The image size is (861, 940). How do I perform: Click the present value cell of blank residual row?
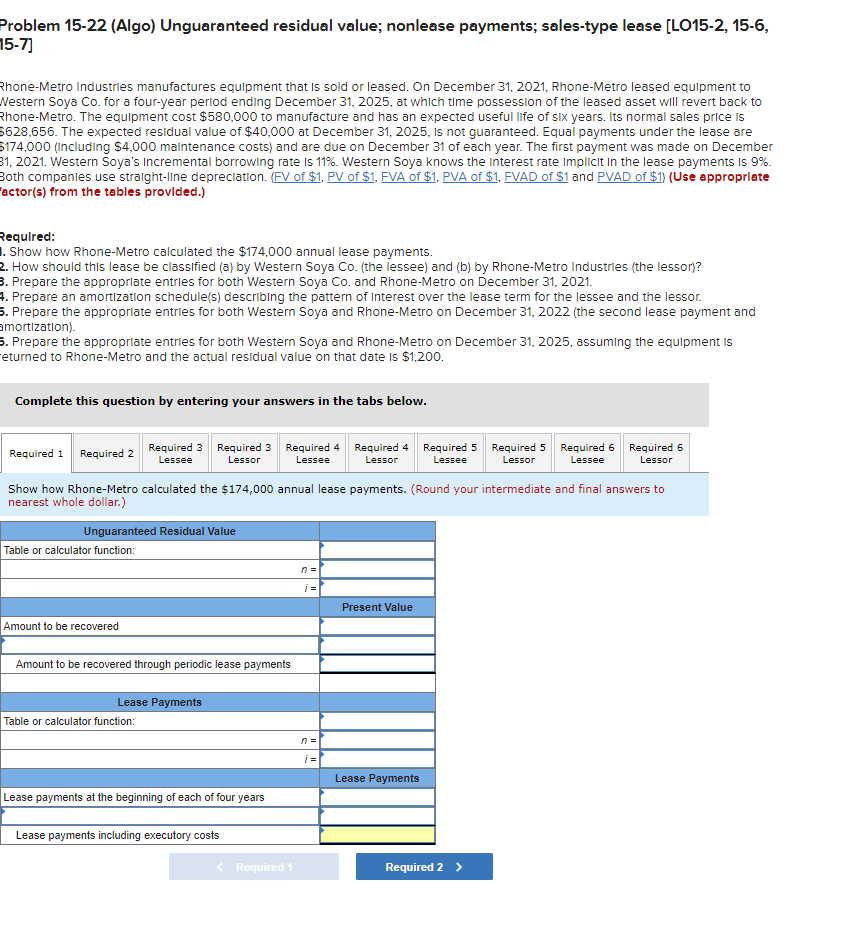(x=377, y=645)
